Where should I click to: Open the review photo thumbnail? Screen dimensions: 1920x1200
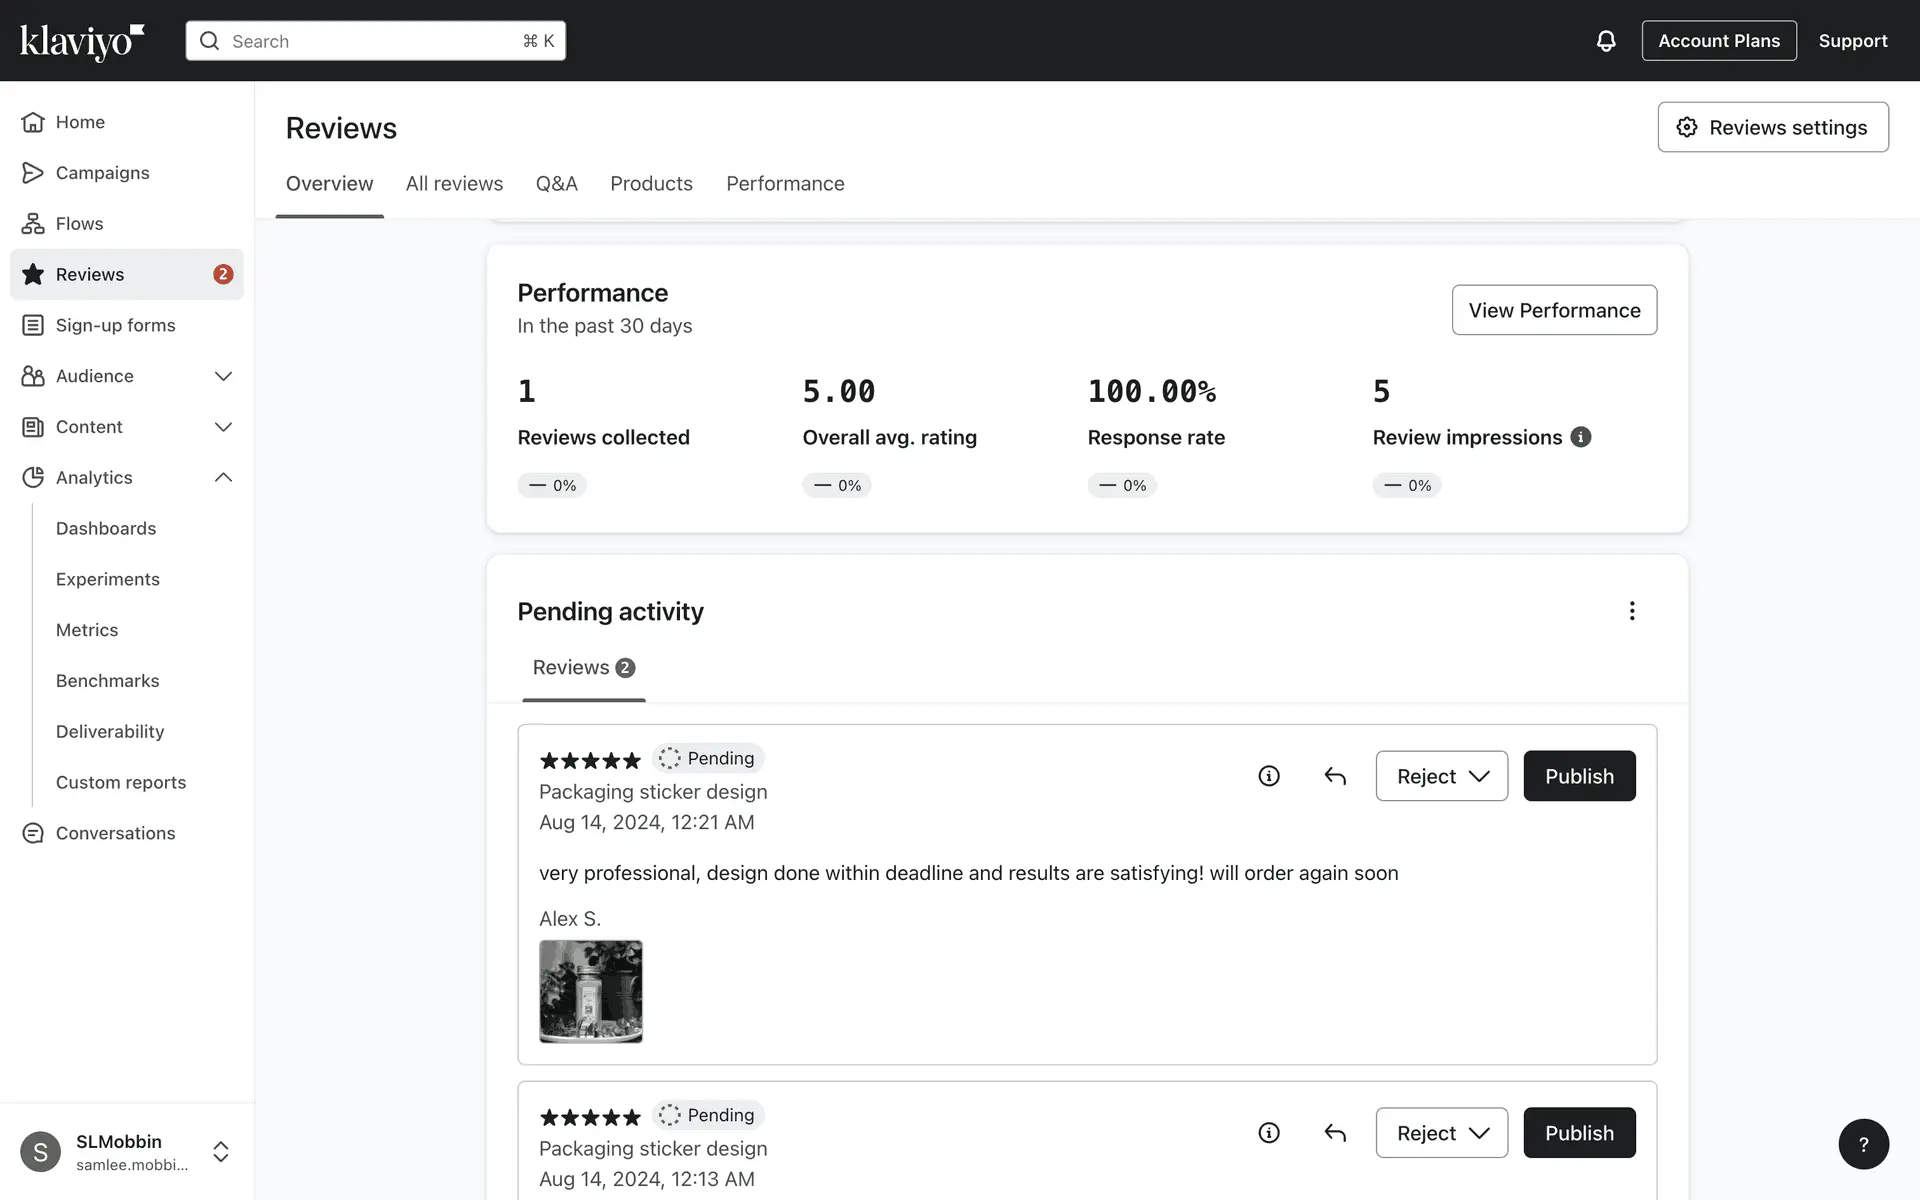(591, 991)
